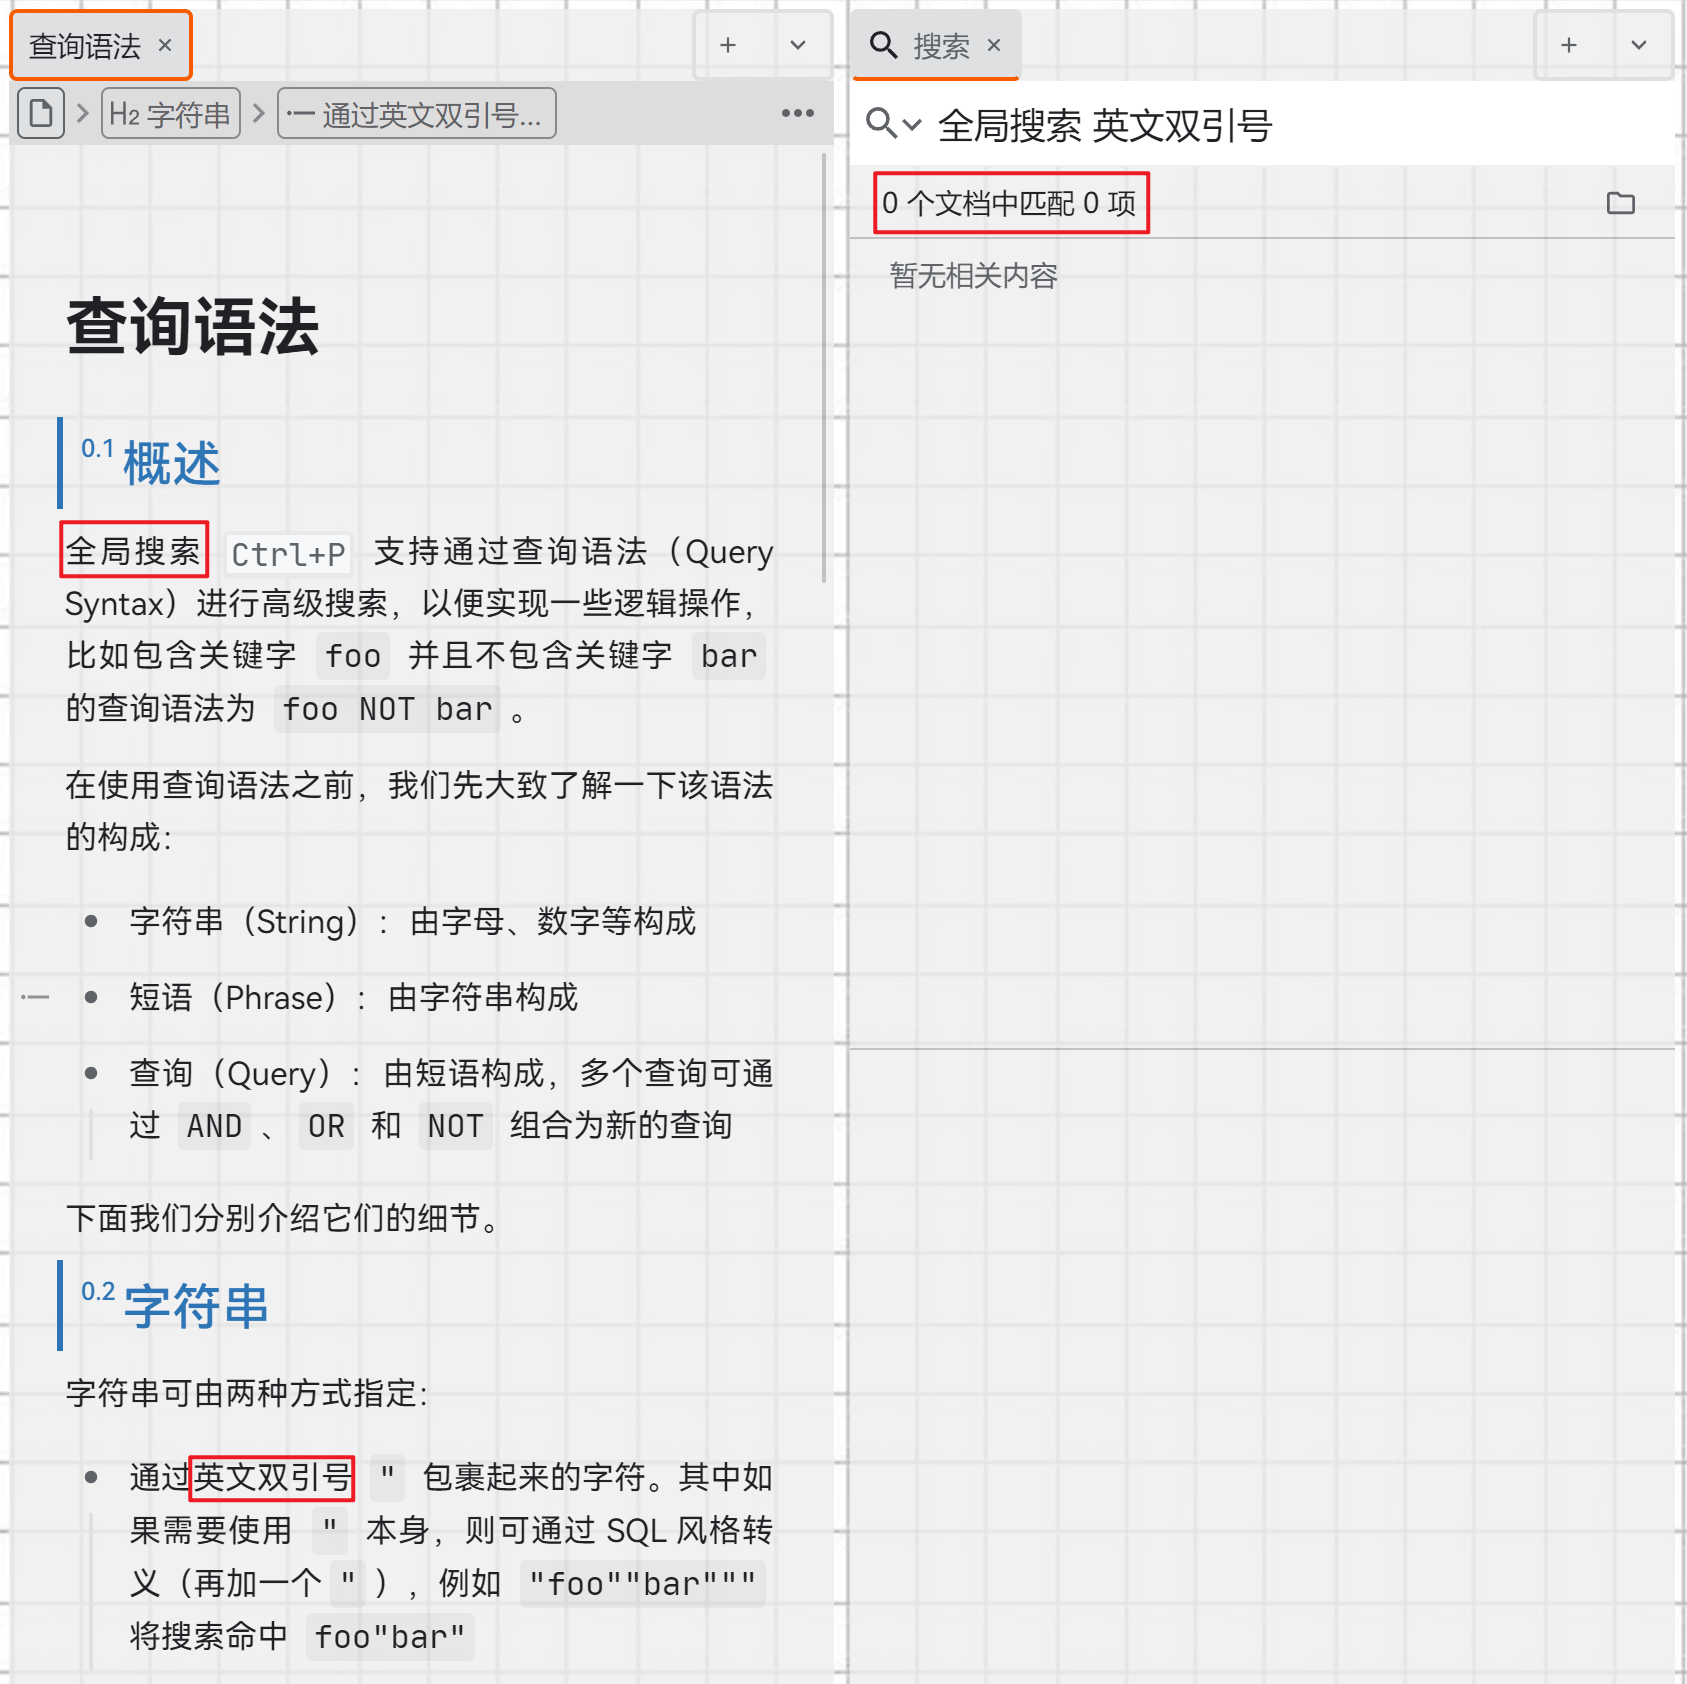Viewport: 1687px width, 1684px height.
Task: Click the 字符串可由两种方式指定 paragraph
Action: [x=247, y=1393]
